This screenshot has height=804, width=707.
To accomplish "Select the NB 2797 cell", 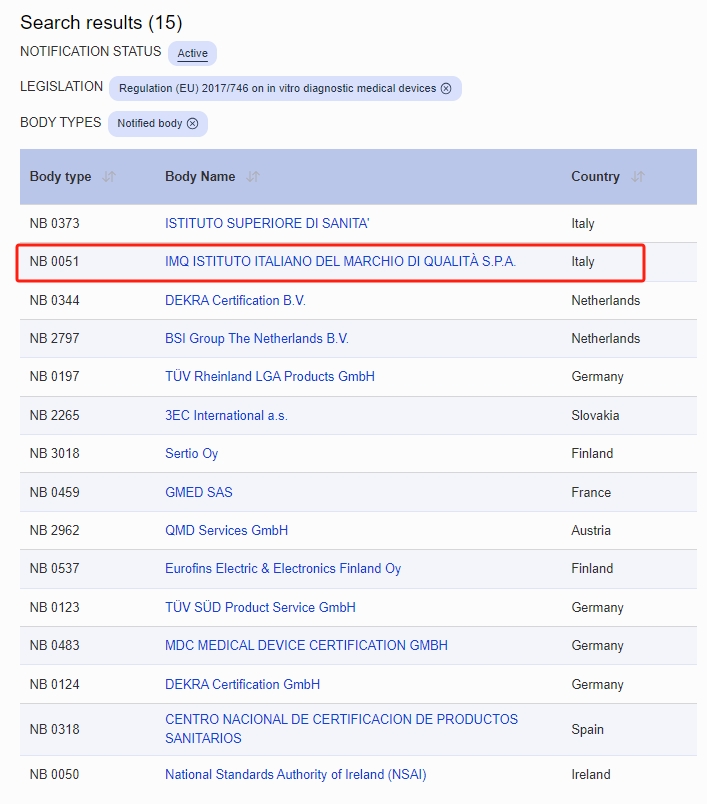I will click(x=54, y=338).
